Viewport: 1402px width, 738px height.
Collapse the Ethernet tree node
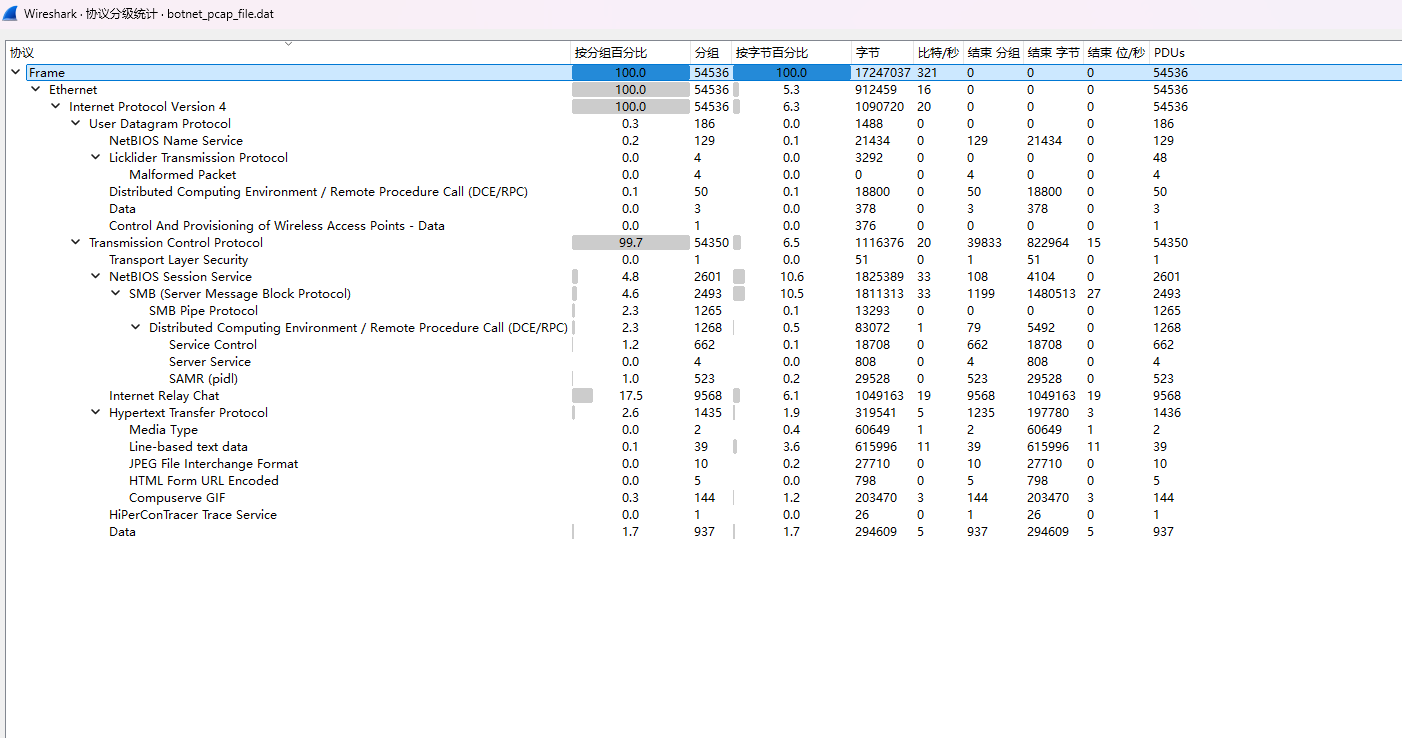pos(36,90)
